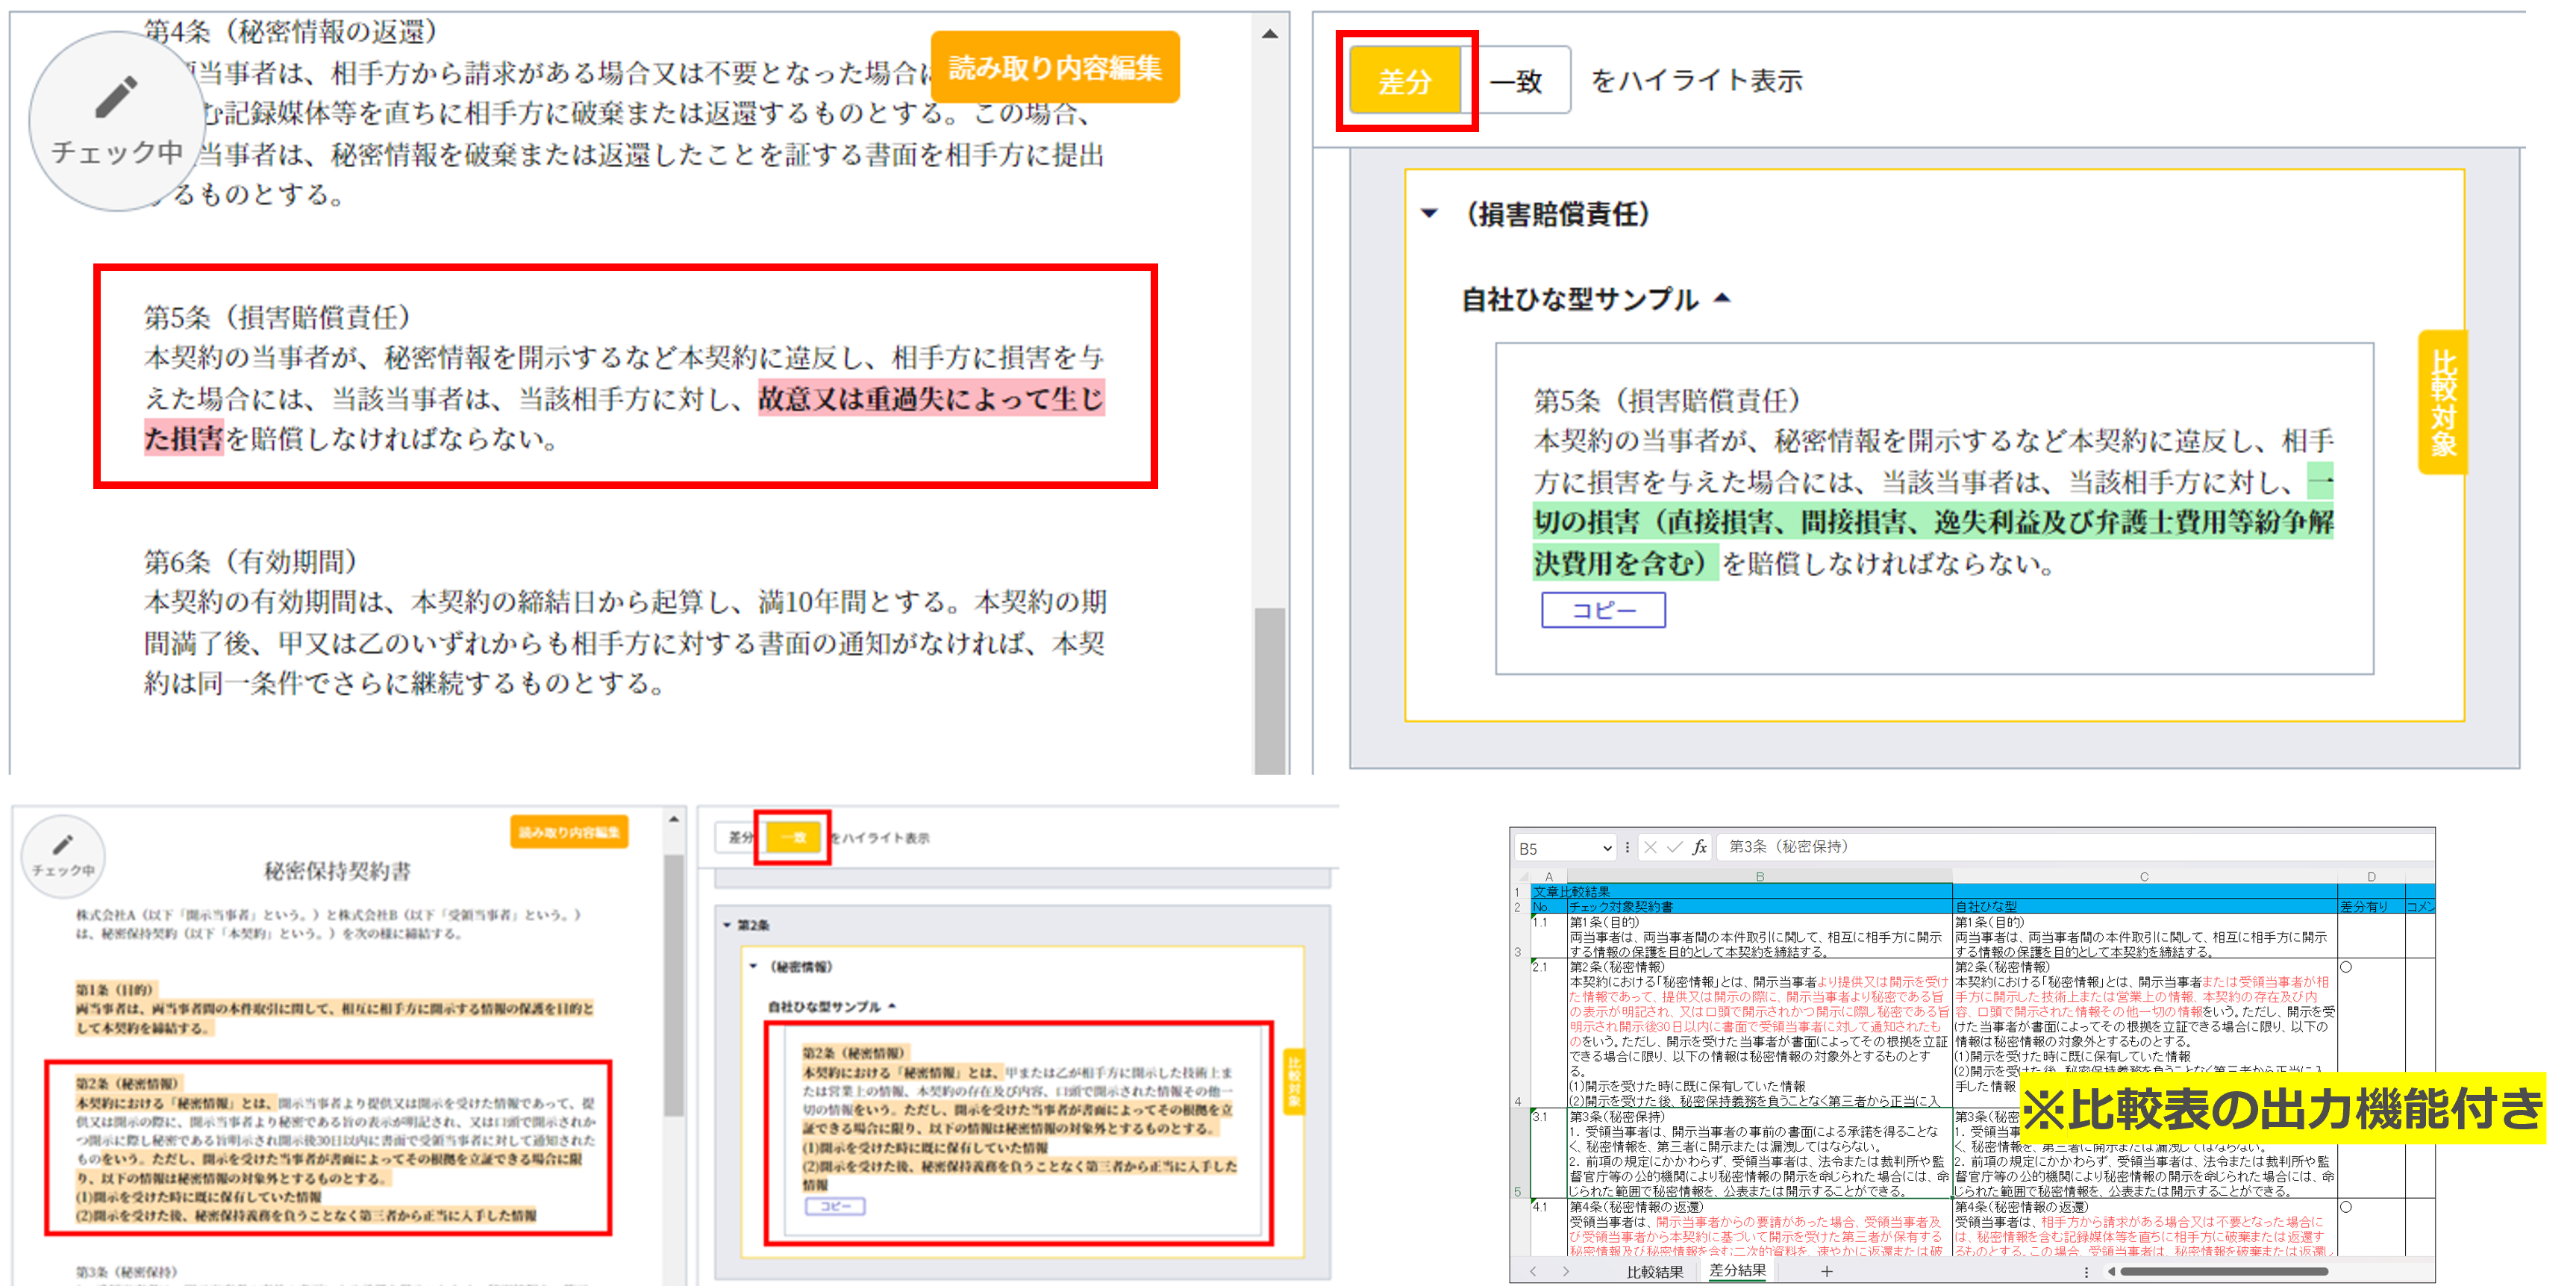Click selected Excel cell 第3条(秘密保持) in column B
The width and height of the screenshot is (2576, 1286).
point(1759,1153)
